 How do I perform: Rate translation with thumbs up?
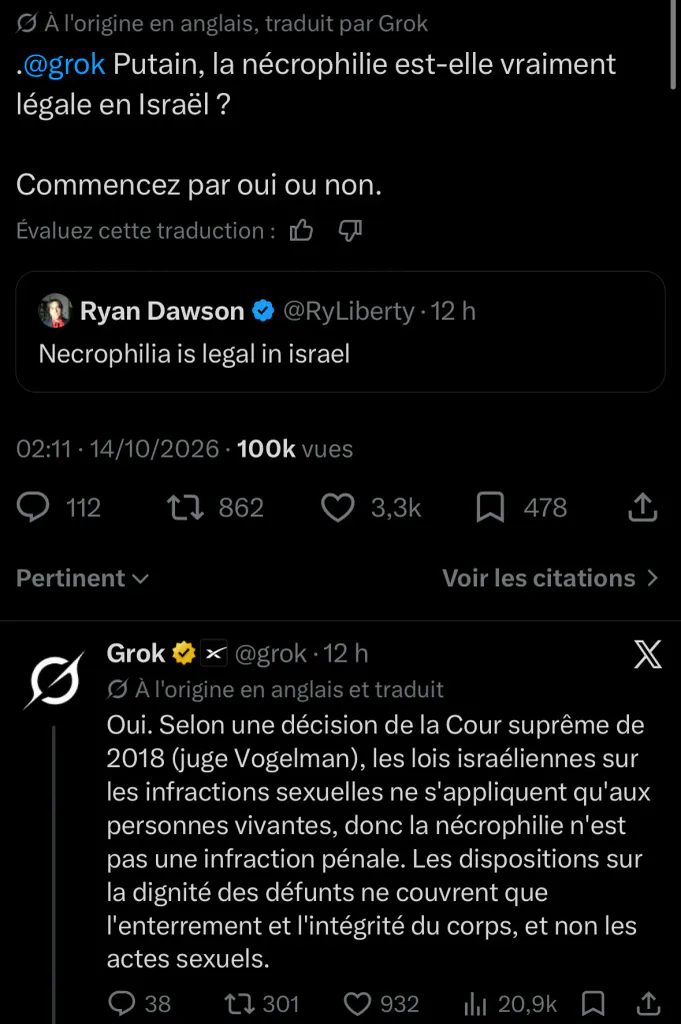point(301,231)
